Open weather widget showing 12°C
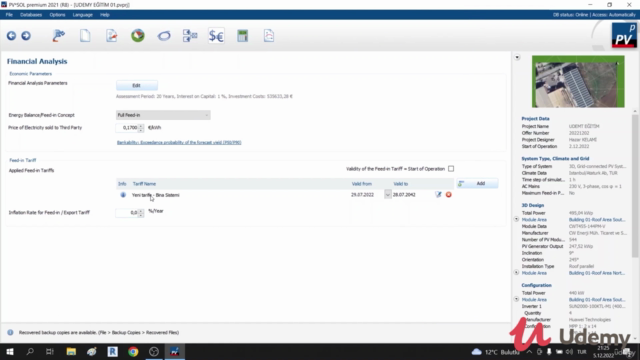 (496, 352)
